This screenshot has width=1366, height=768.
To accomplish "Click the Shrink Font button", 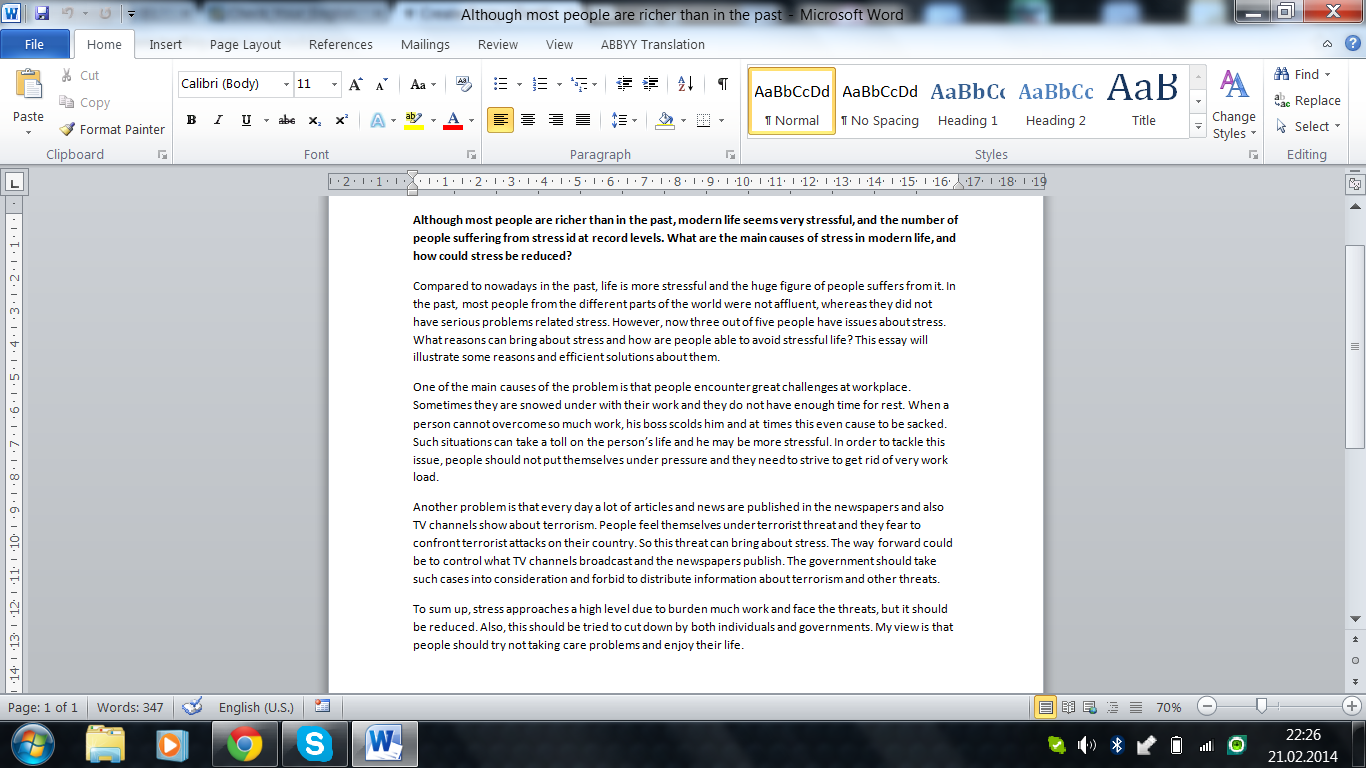I will 381,84.
